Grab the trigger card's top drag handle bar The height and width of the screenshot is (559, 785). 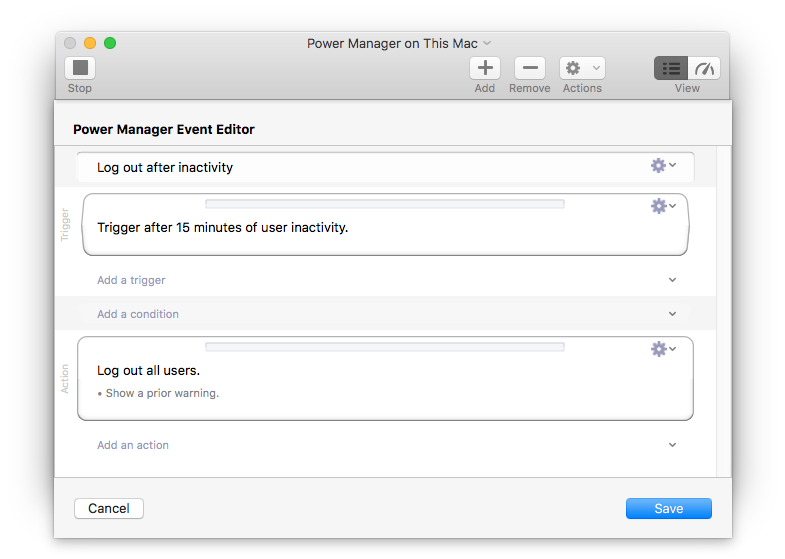coord(384,204)
